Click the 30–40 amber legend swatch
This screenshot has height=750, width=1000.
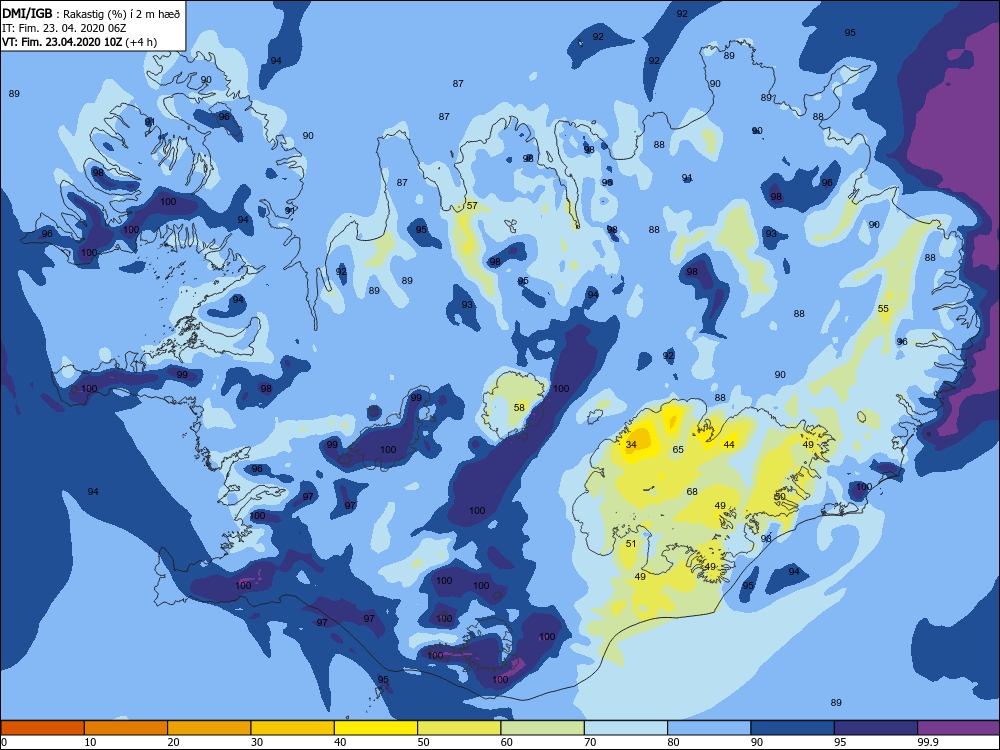click(293, 728)
